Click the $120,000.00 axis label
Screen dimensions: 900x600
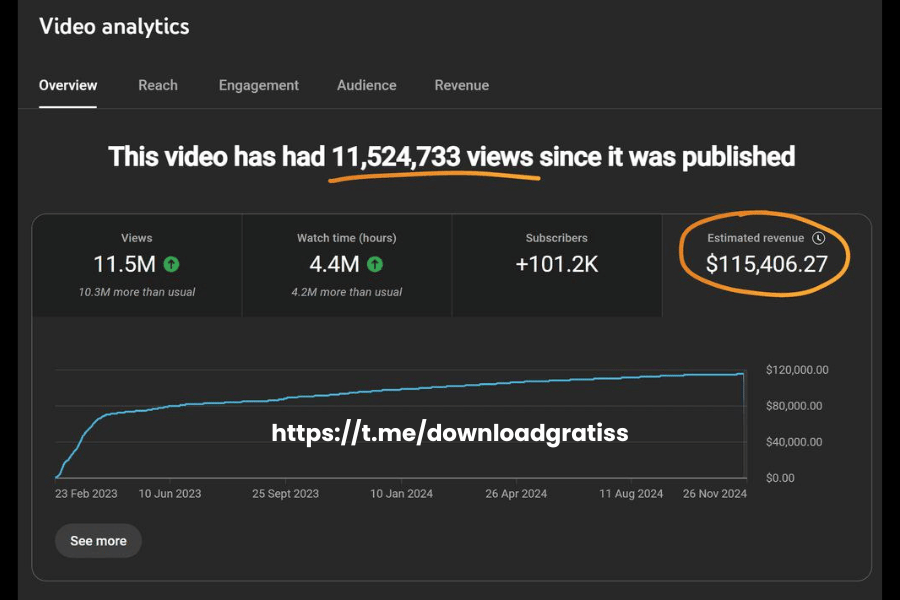[797, 370]
